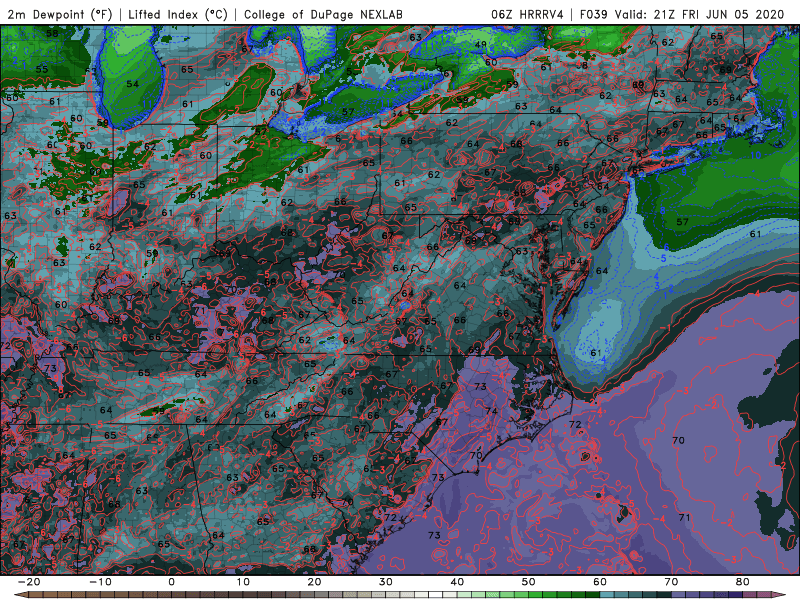Click the "57" dewpoint value over the Atlantic

point(683,222)
